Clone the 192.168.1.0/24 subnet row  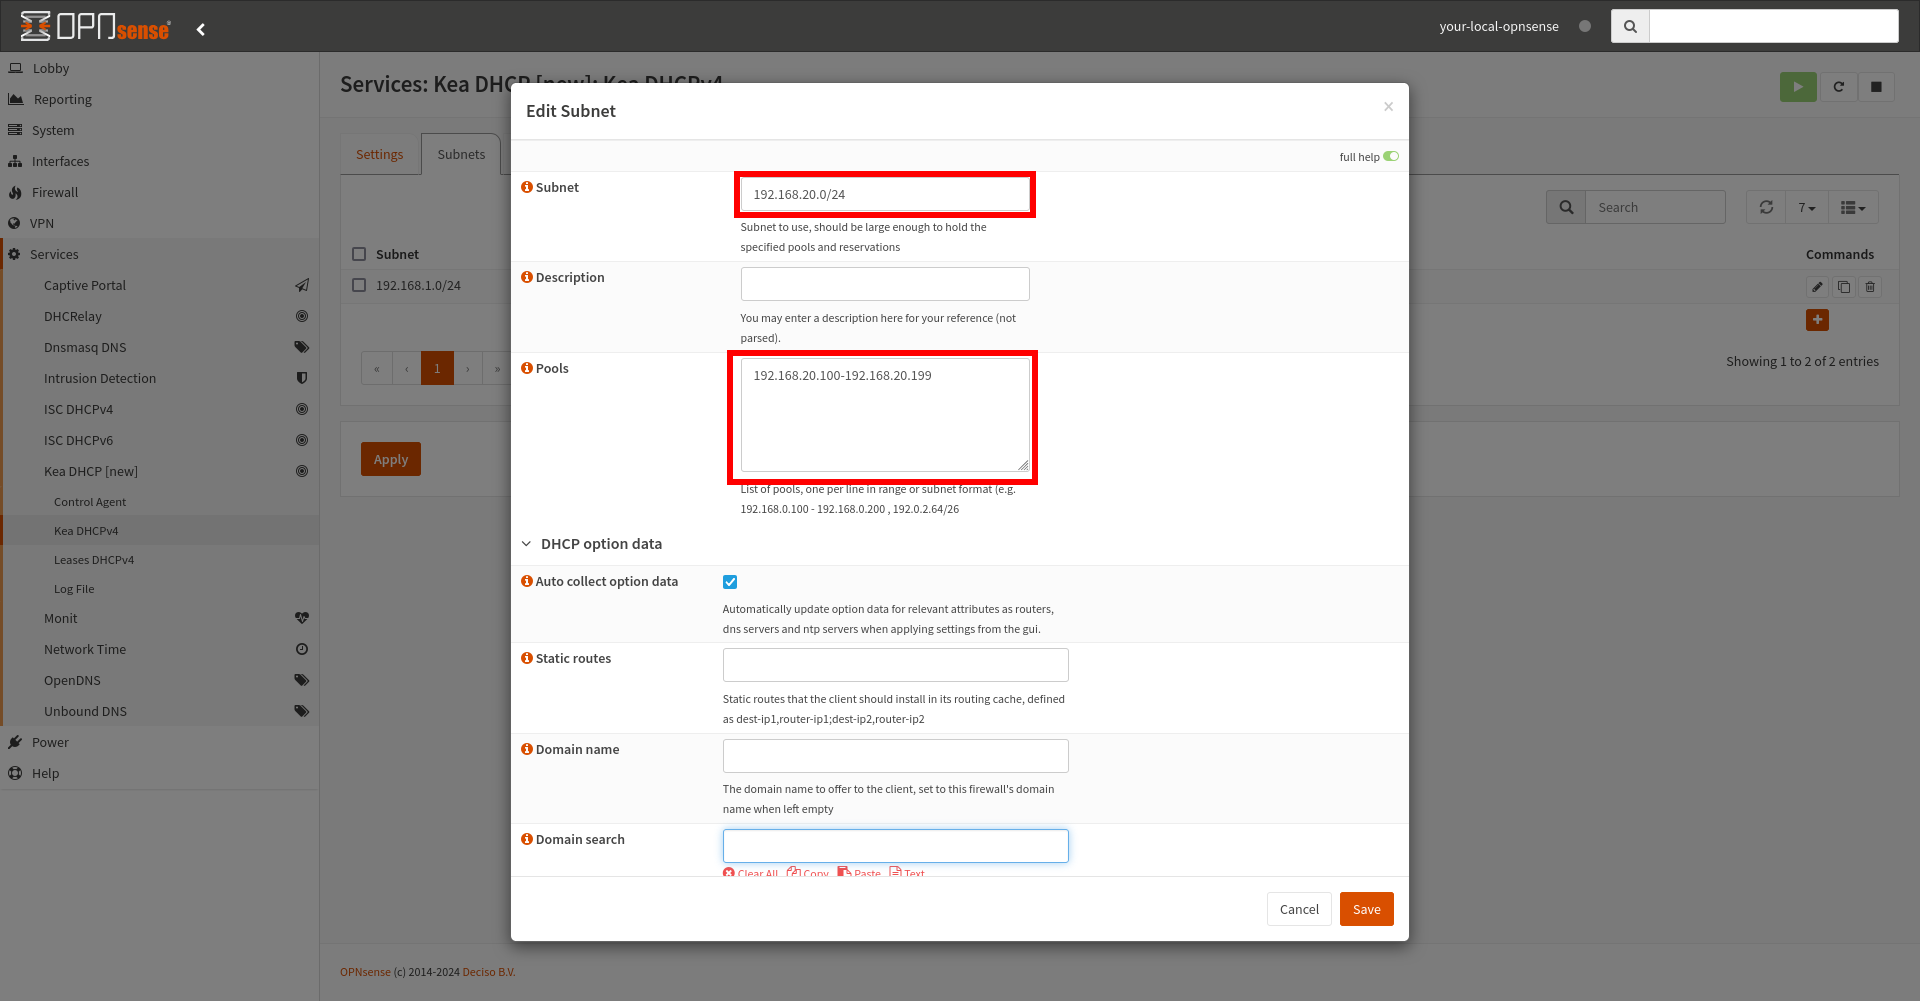(1844, 287)
